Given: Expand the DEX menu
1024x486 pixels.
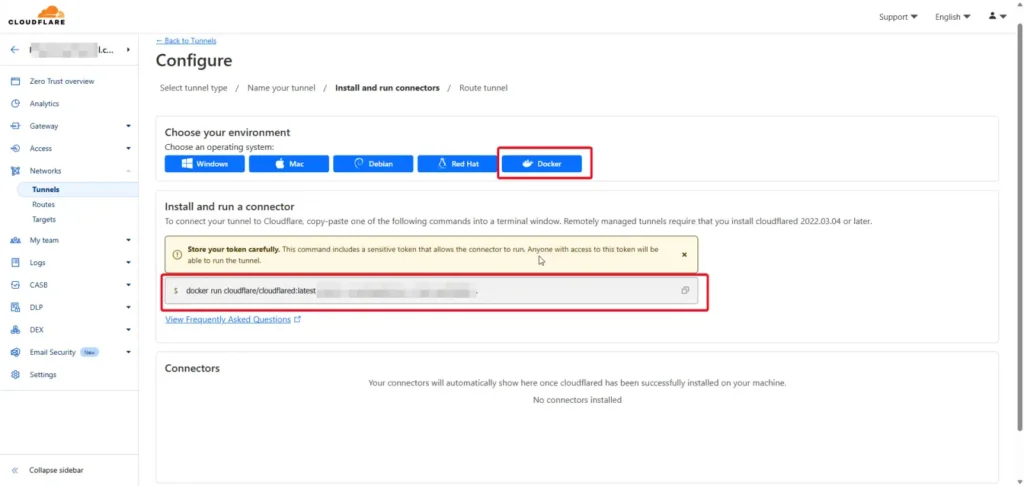Looking at the screenshot, I should pyautogui.click(x=128, y=330).
